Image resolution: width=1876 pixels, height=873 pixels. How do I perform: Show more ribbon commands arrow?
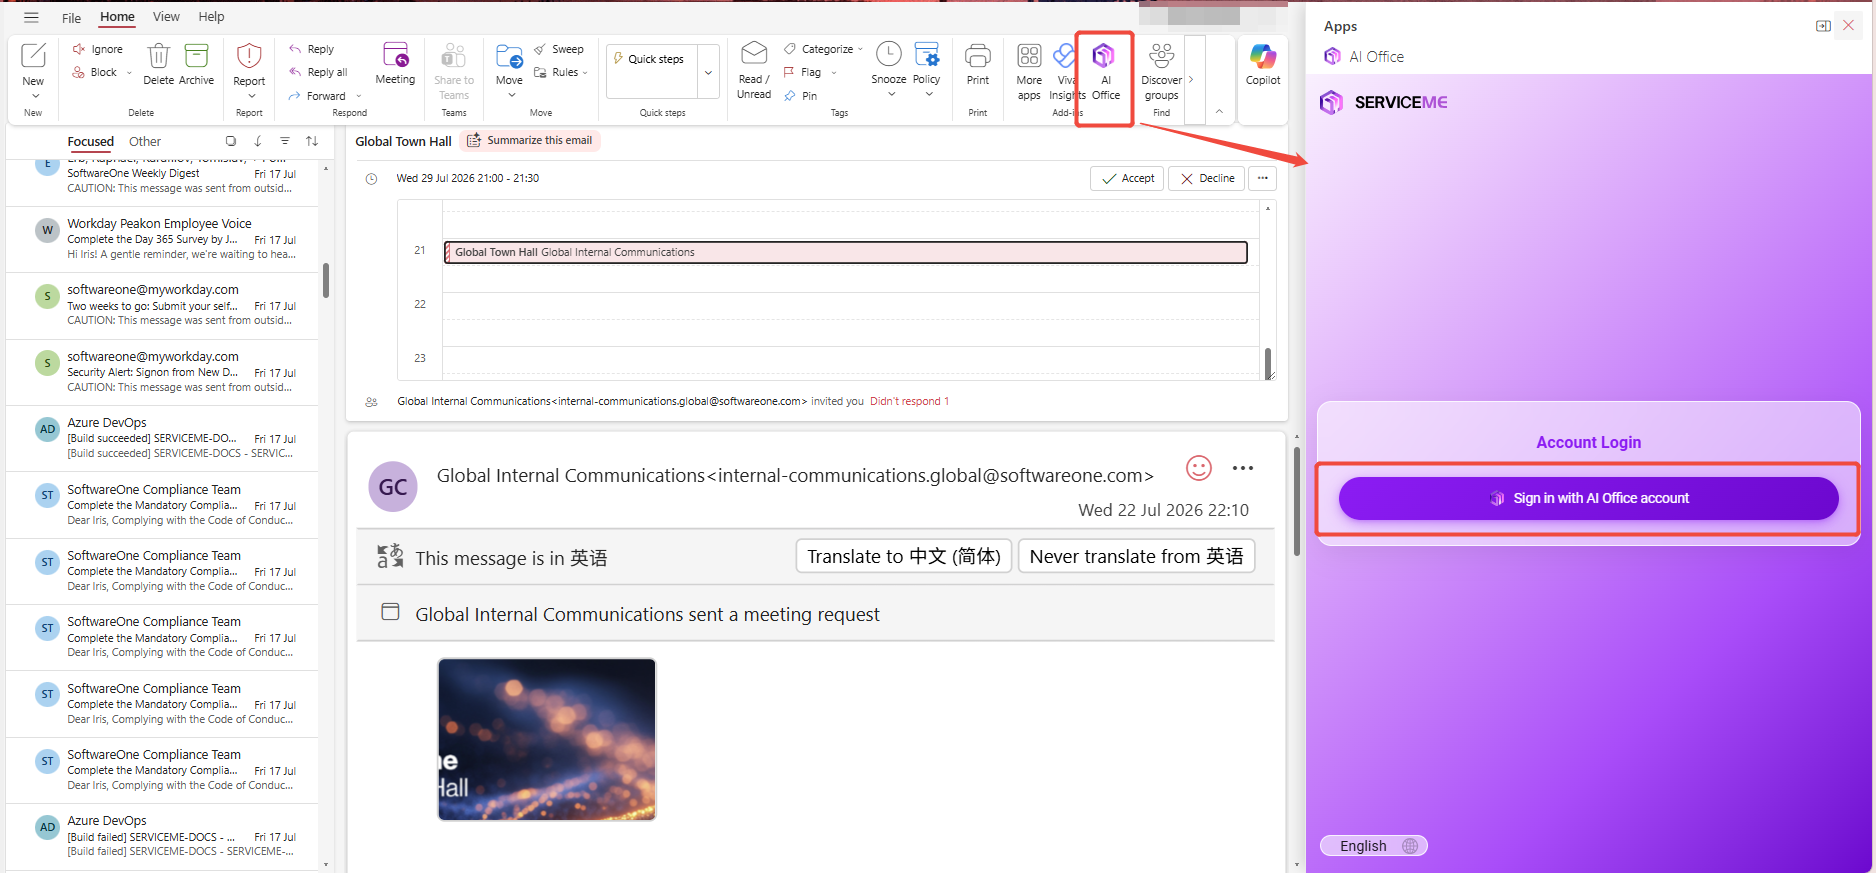point(1191,79)
